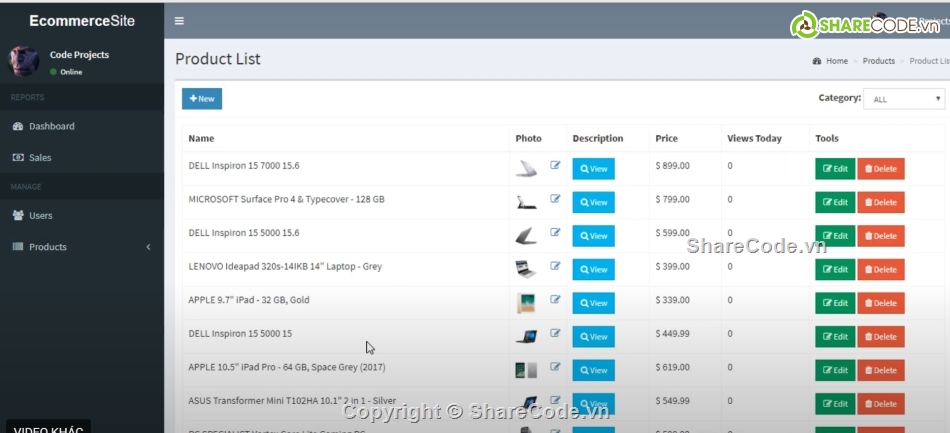Delete the DELL Inspiron 15 5000 15.6 product

881,236
